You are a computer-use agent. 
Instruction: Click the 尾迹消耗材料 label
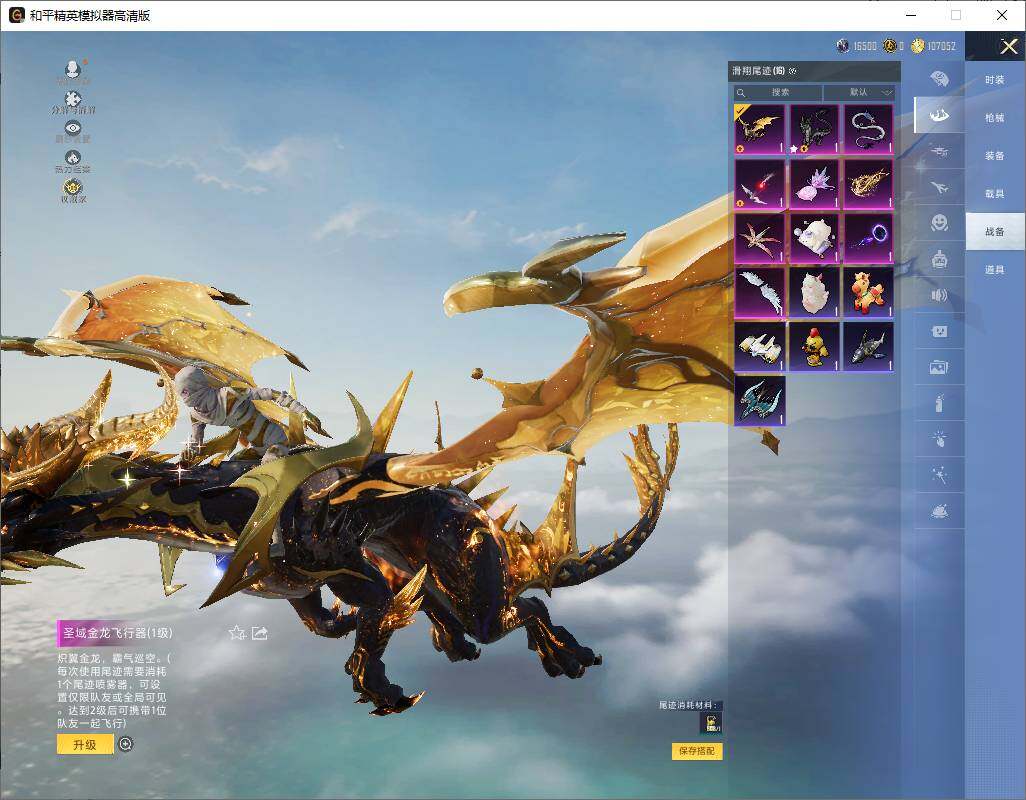688,705
